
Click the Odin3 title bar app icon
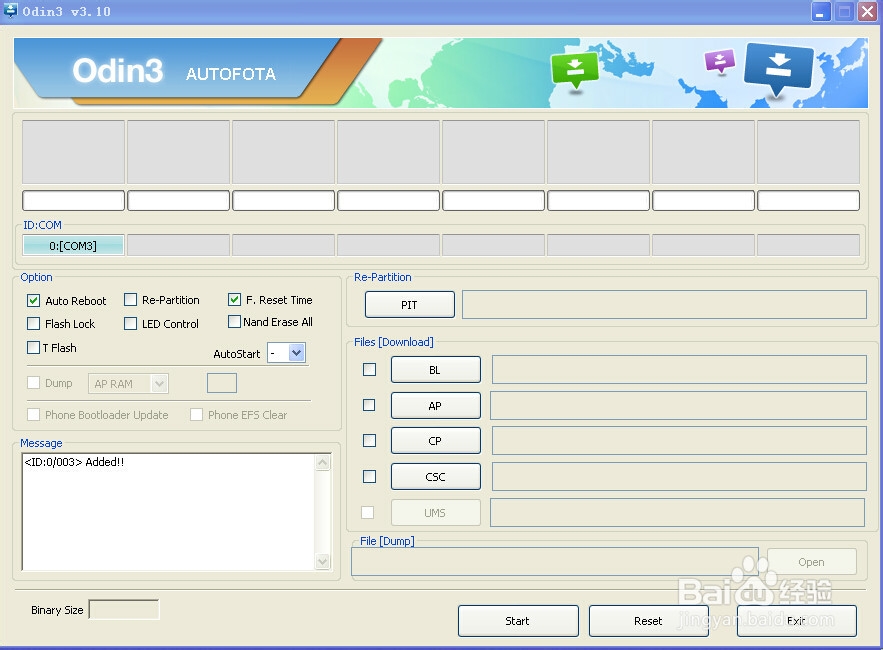tap(10, 11)
